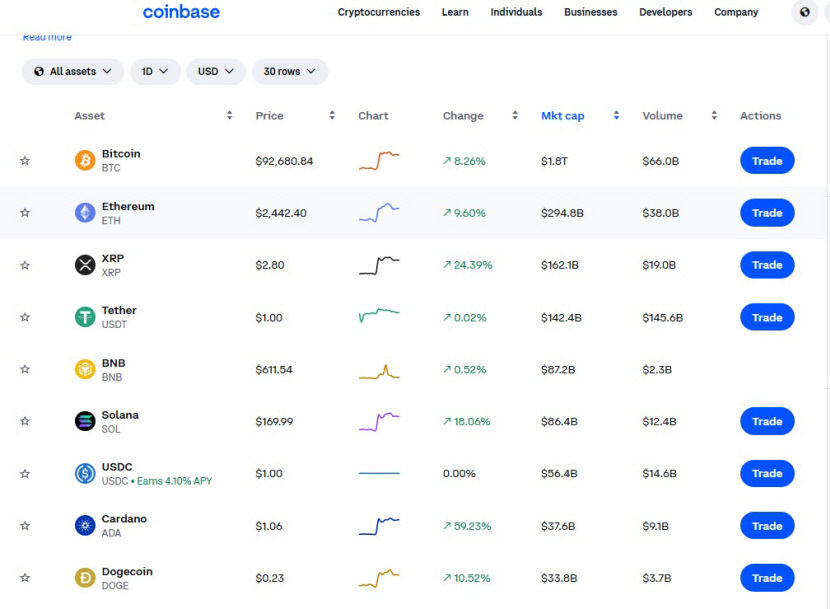This screenshot has width=830, height=609.
Task: Click Cardano change 59.23%
Action: [467, 526]
